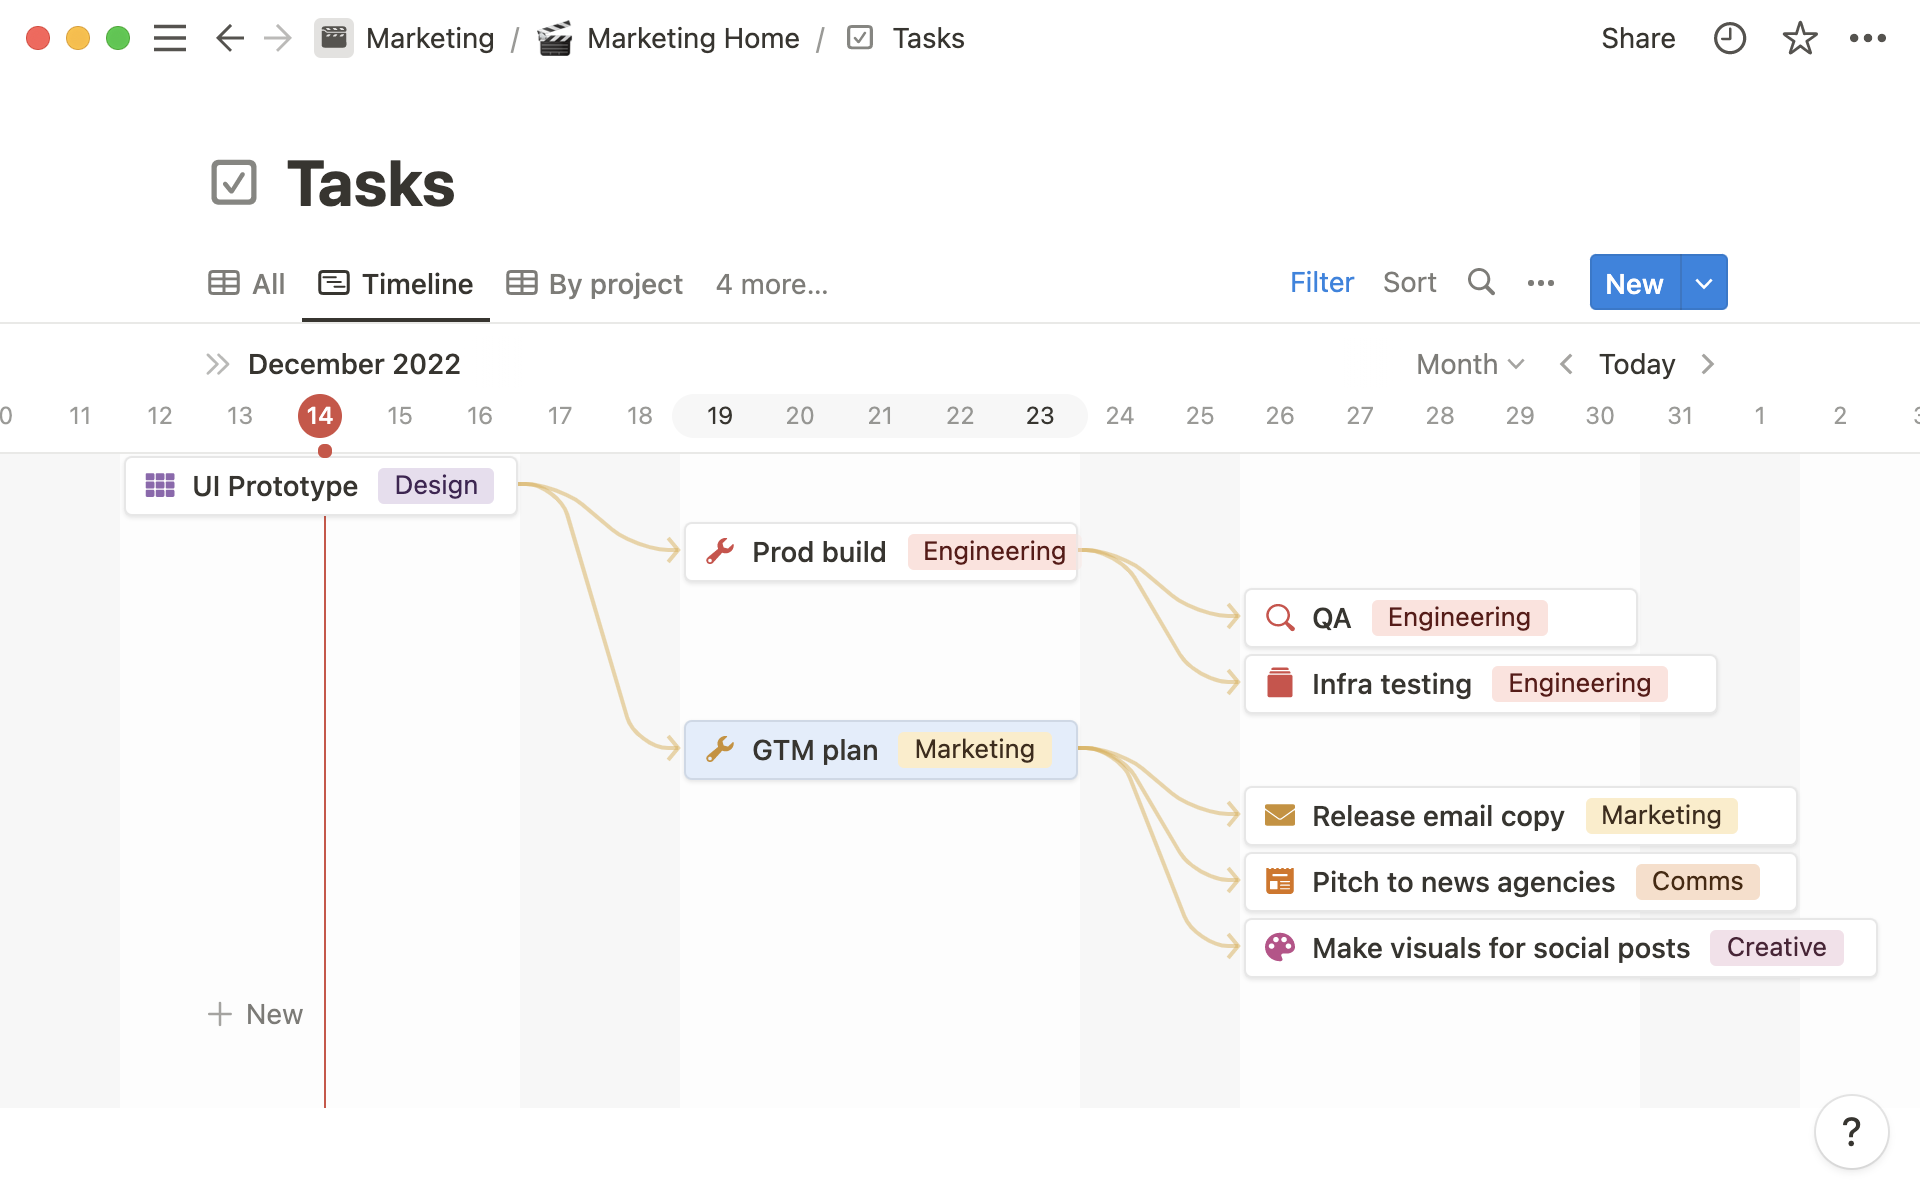Click the timeline date marker for day 23
The image size is (1920, 1200).
(x=1039, y=415)
